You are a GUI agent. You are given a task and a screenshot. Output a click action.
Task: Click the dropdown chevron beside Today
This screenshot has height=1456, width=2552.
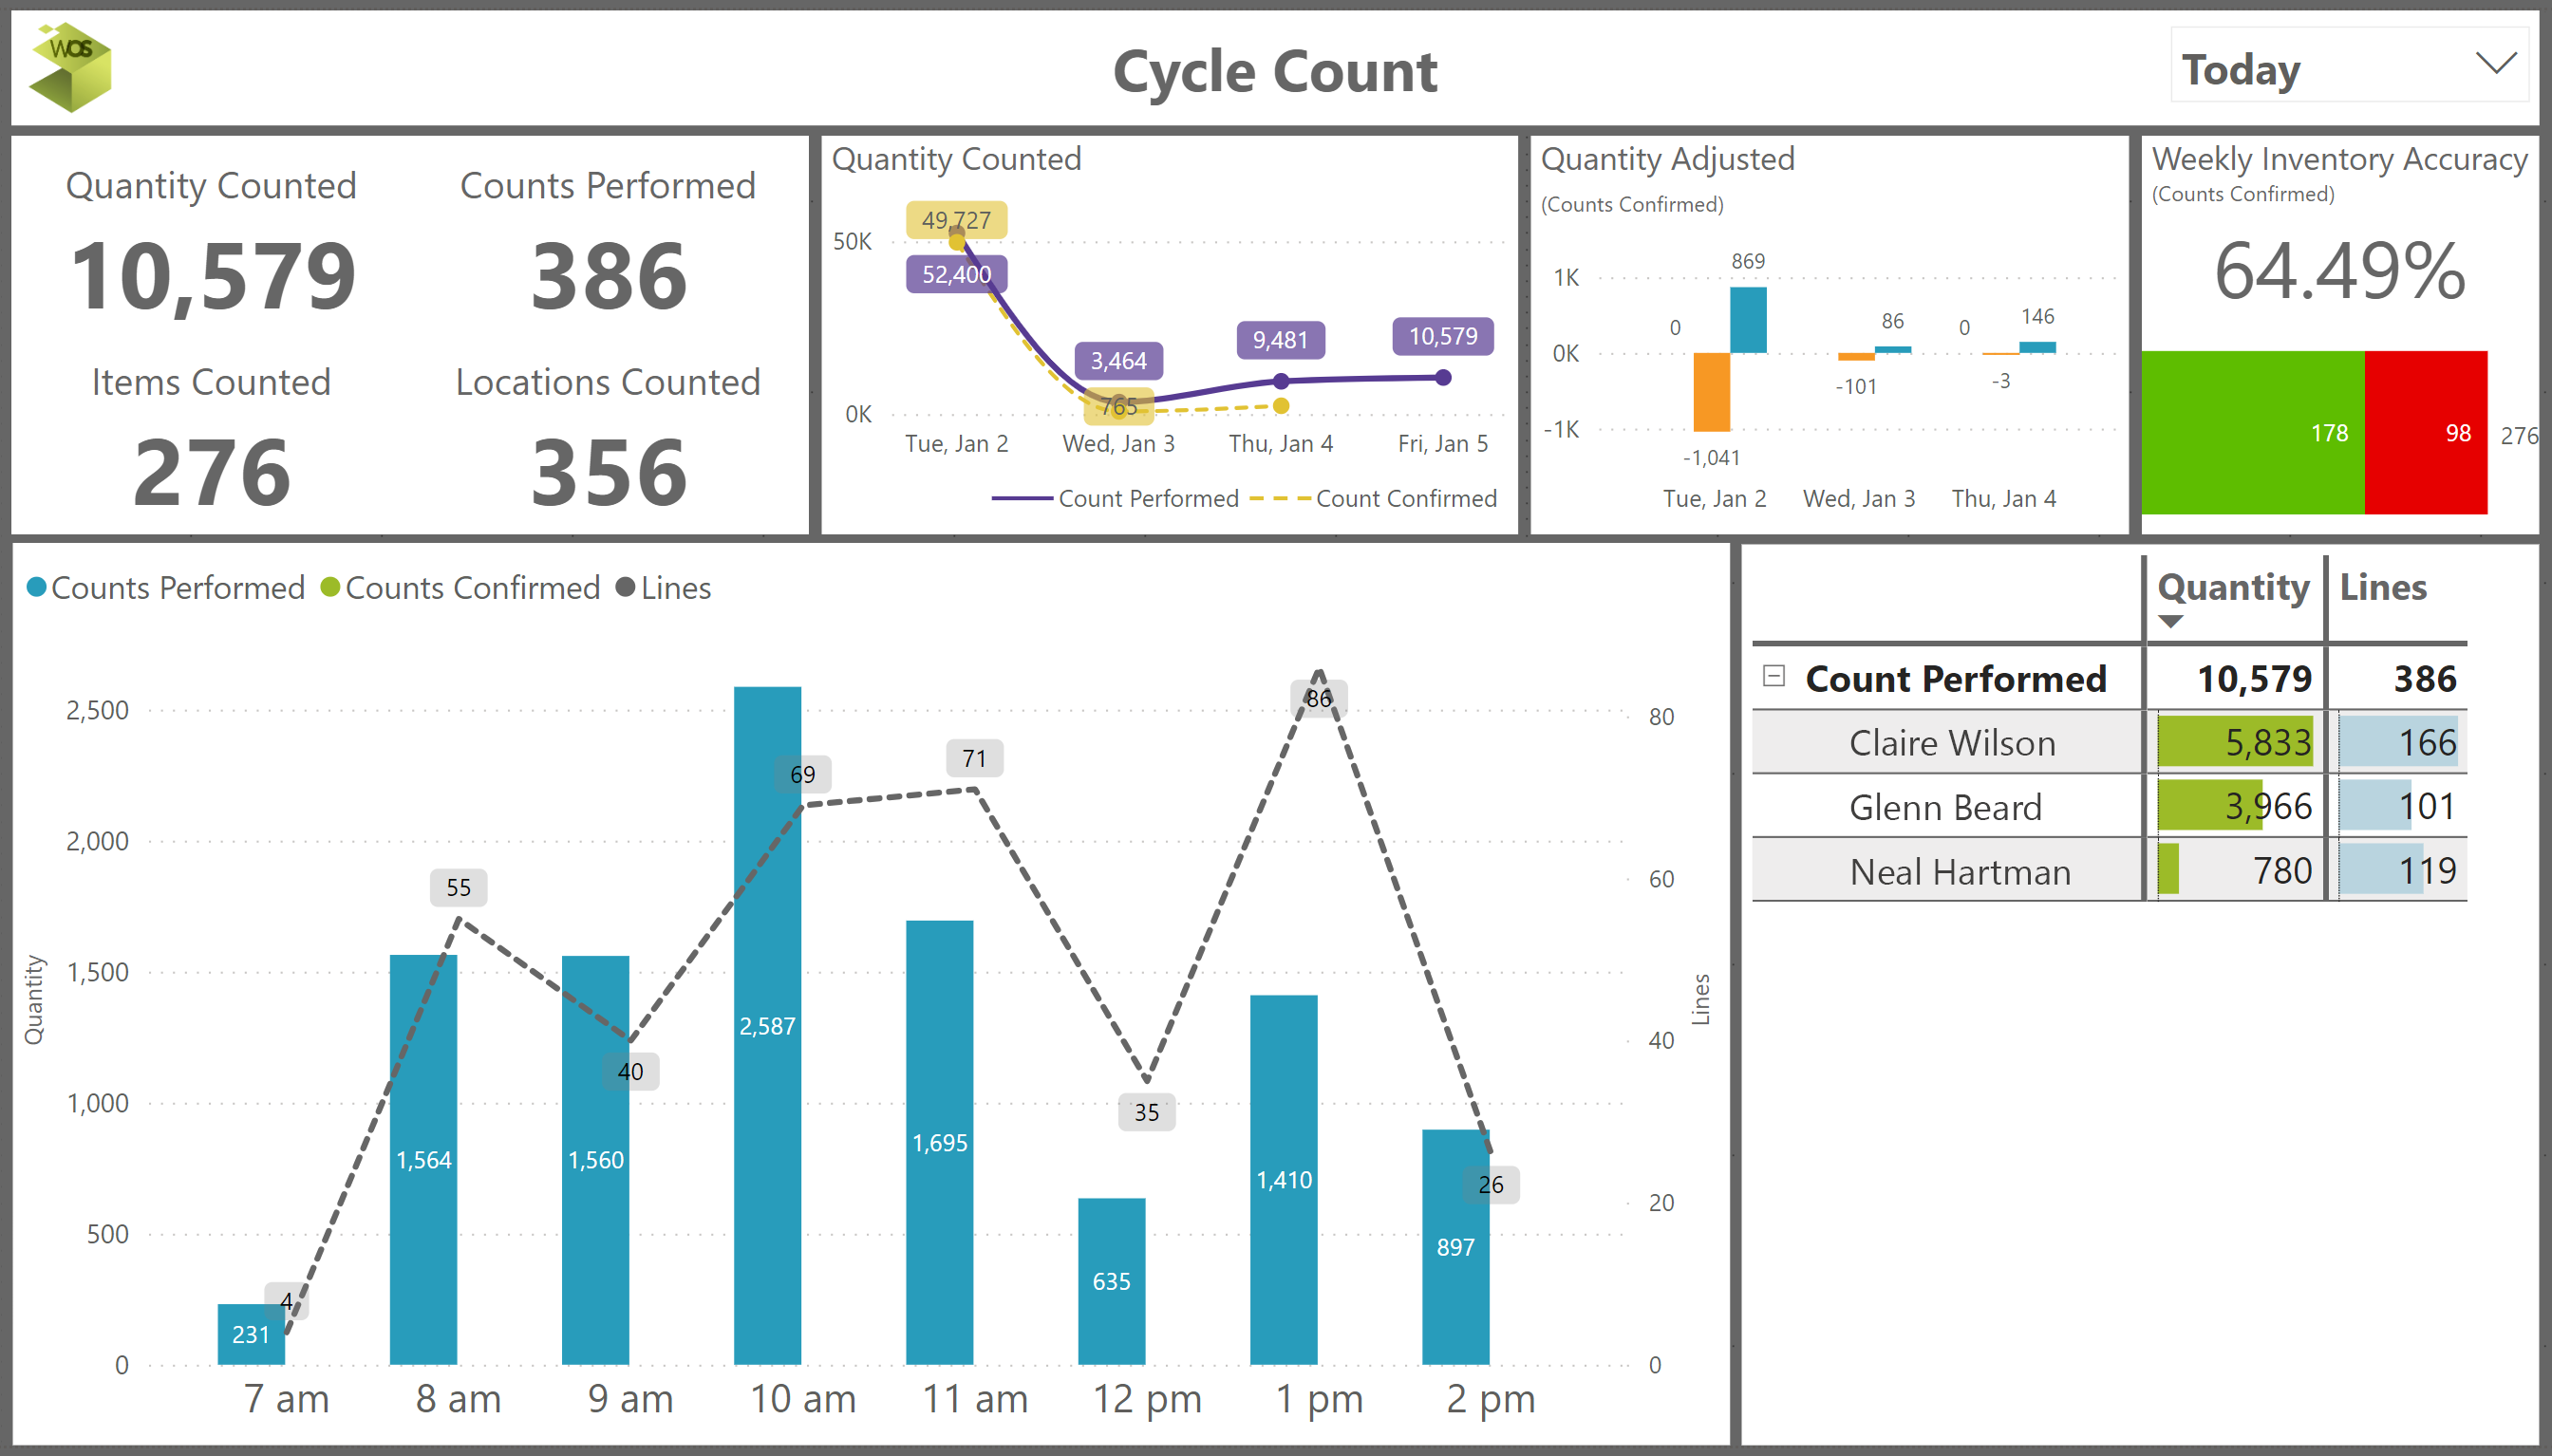pyautogui.click(x=2495, y=64)
